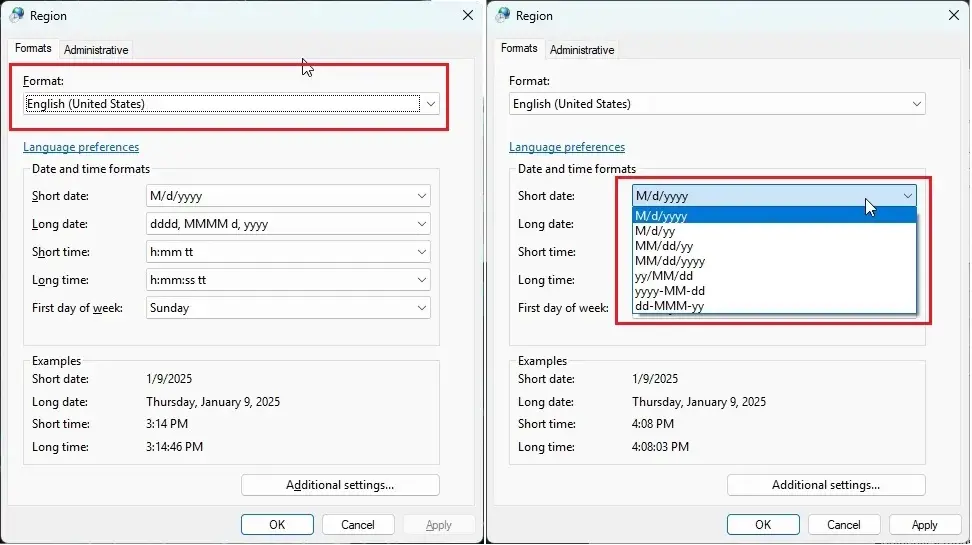This screenshot has height=545, width=972.
Task: Click the Apply button in right dialog
Action: click(x=924, y=525)
